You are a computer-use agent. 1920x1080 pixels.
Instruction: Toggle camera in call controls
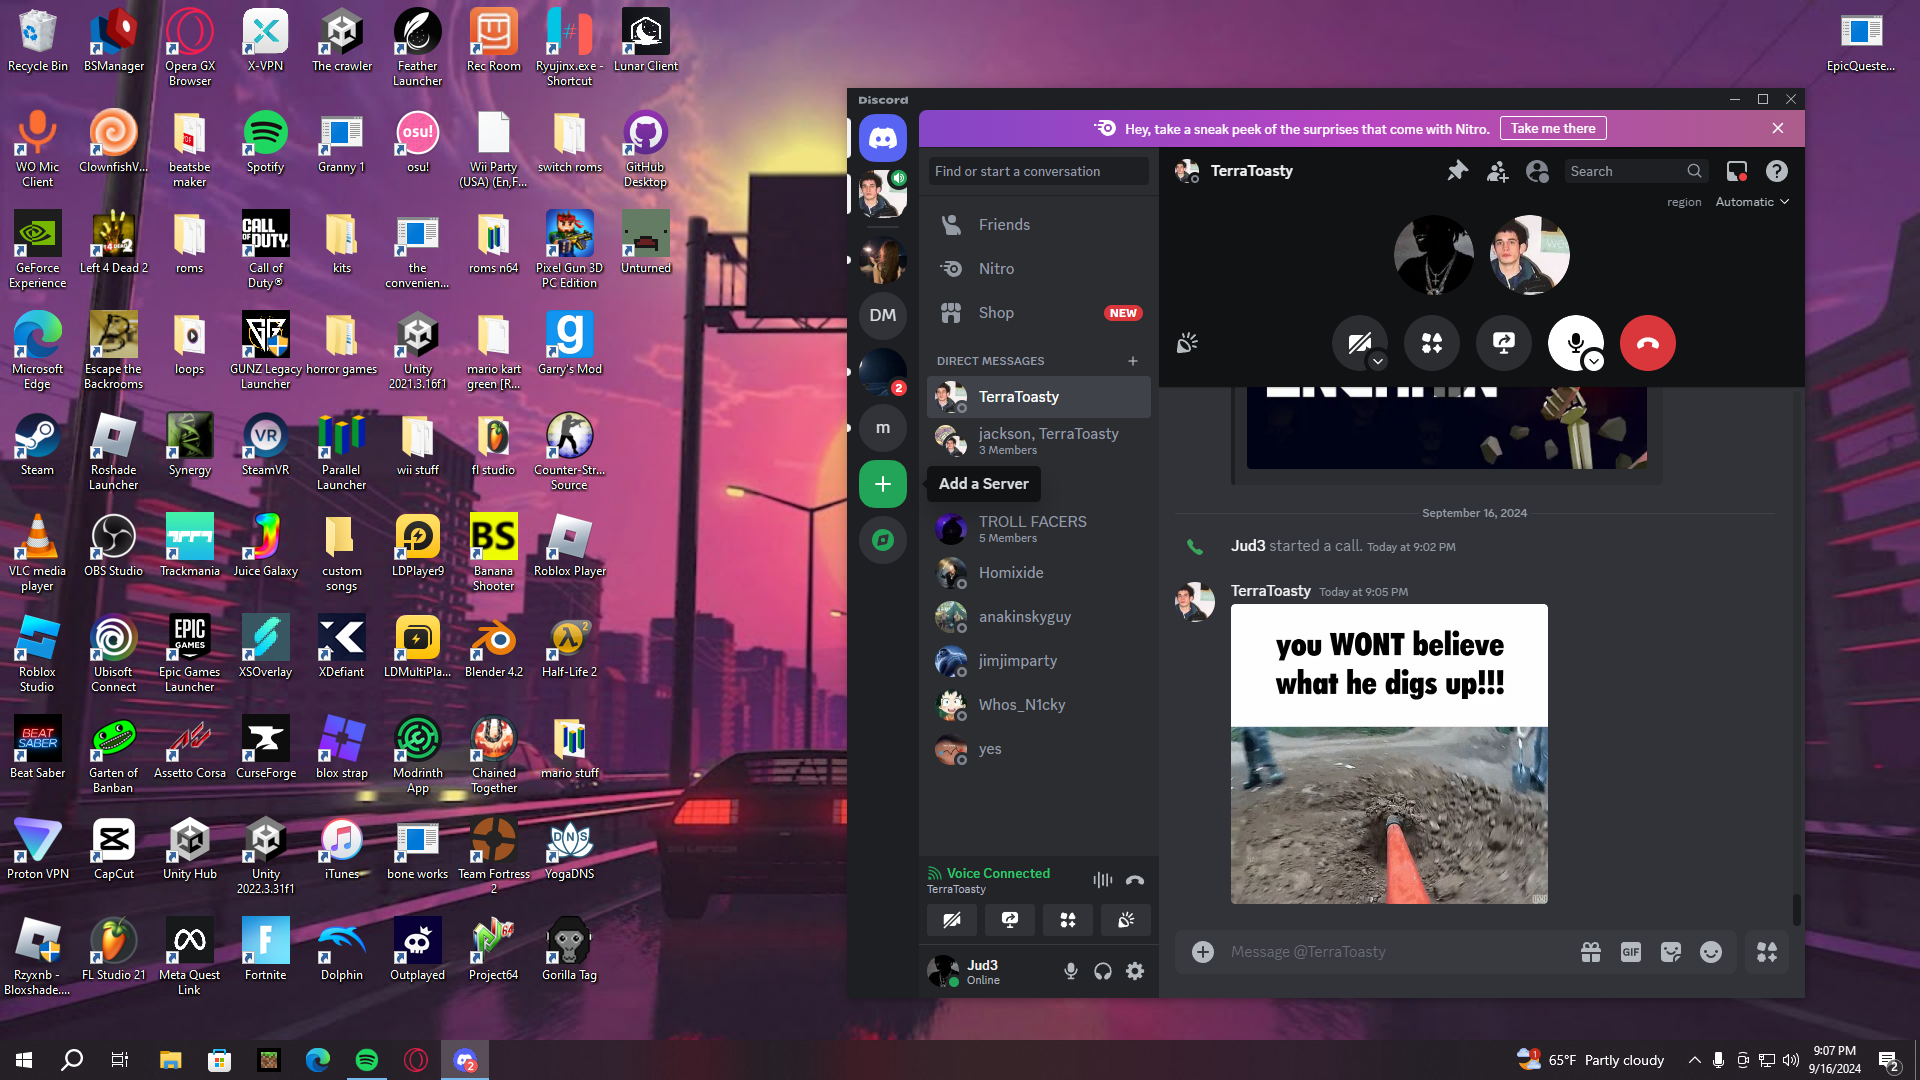1359,343
